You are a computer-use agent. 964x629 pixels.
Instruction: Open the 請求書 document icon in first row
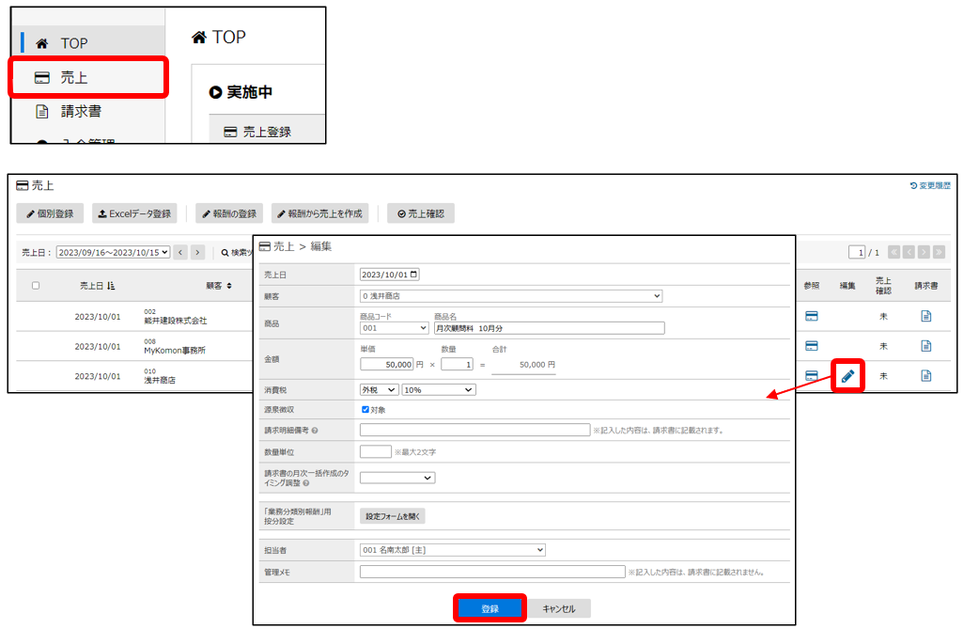click(x=925, y=318)
